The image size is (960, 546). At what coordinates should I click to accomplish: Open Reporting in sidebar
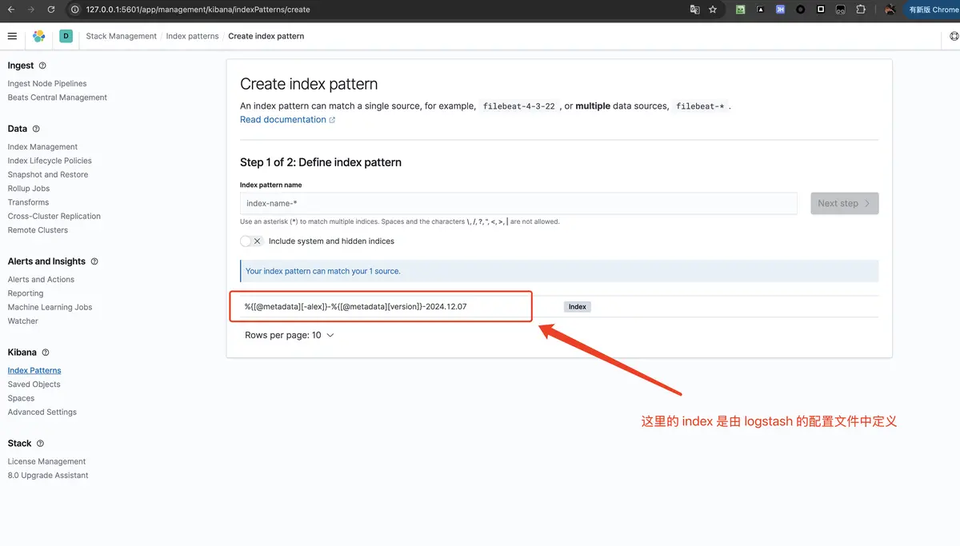(x=25, y=293)
